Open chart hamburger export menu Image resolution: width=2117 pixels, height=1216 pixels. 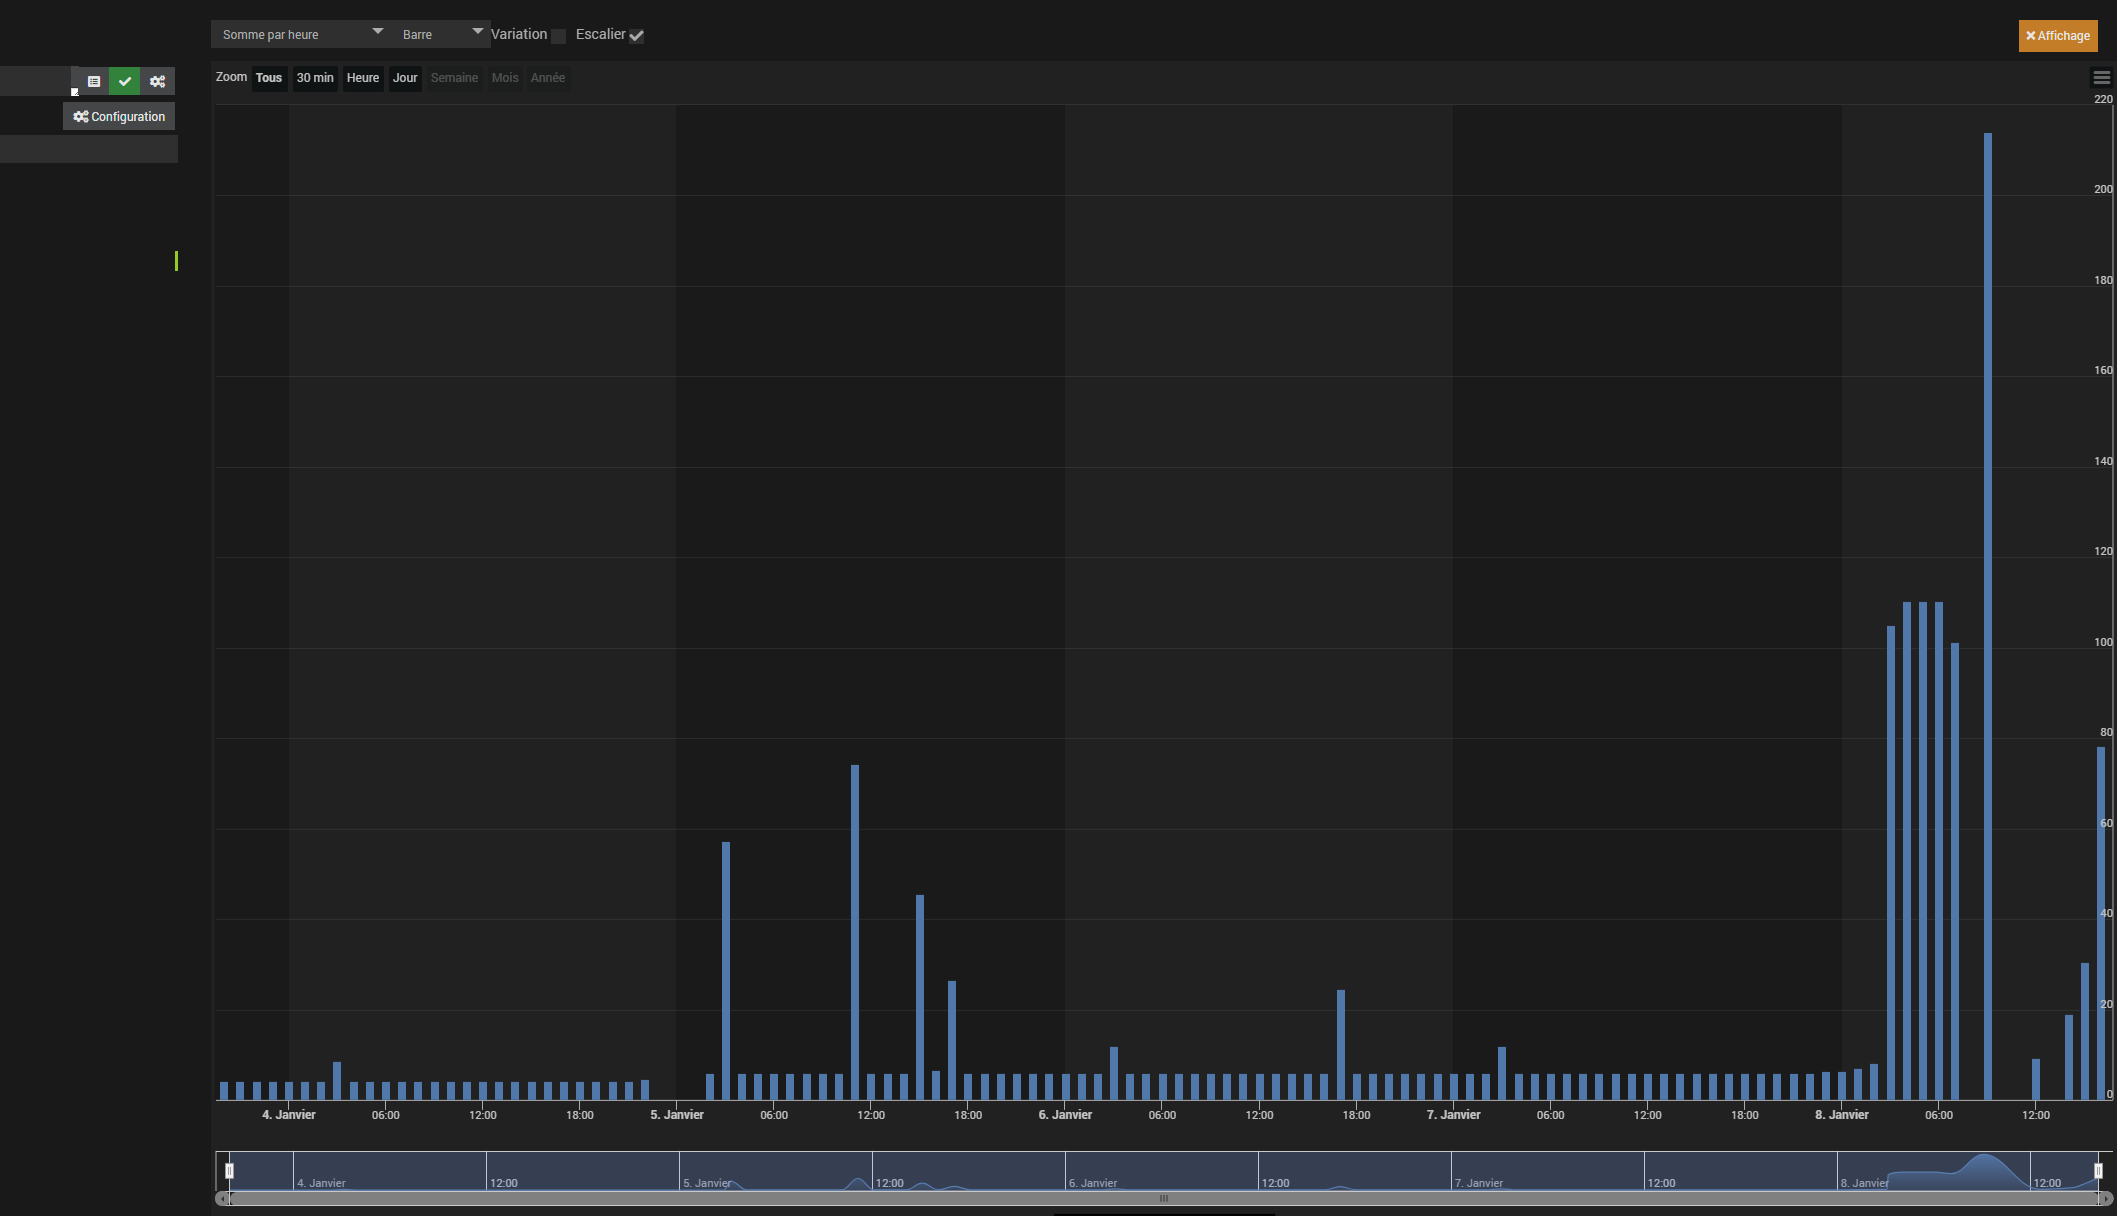click(x=2101, y=78)
